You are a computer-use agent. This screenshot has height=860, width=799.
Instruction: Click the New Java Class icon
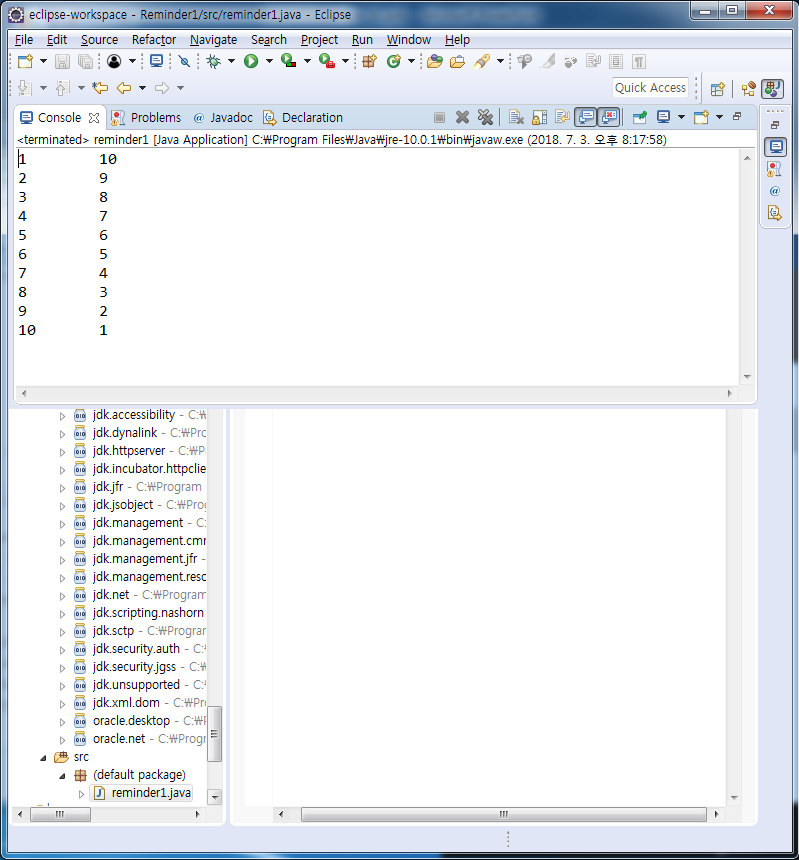click(x=394, y=61)
